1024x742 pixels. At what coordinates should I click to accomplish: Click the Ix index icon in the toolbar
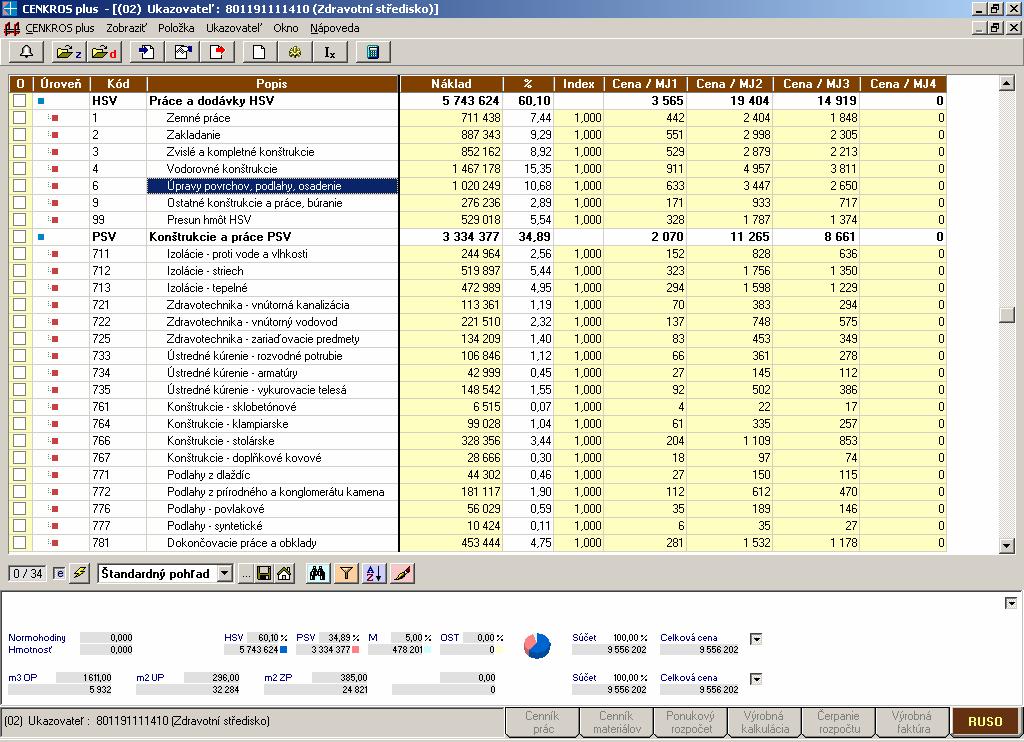pos(330,52)
